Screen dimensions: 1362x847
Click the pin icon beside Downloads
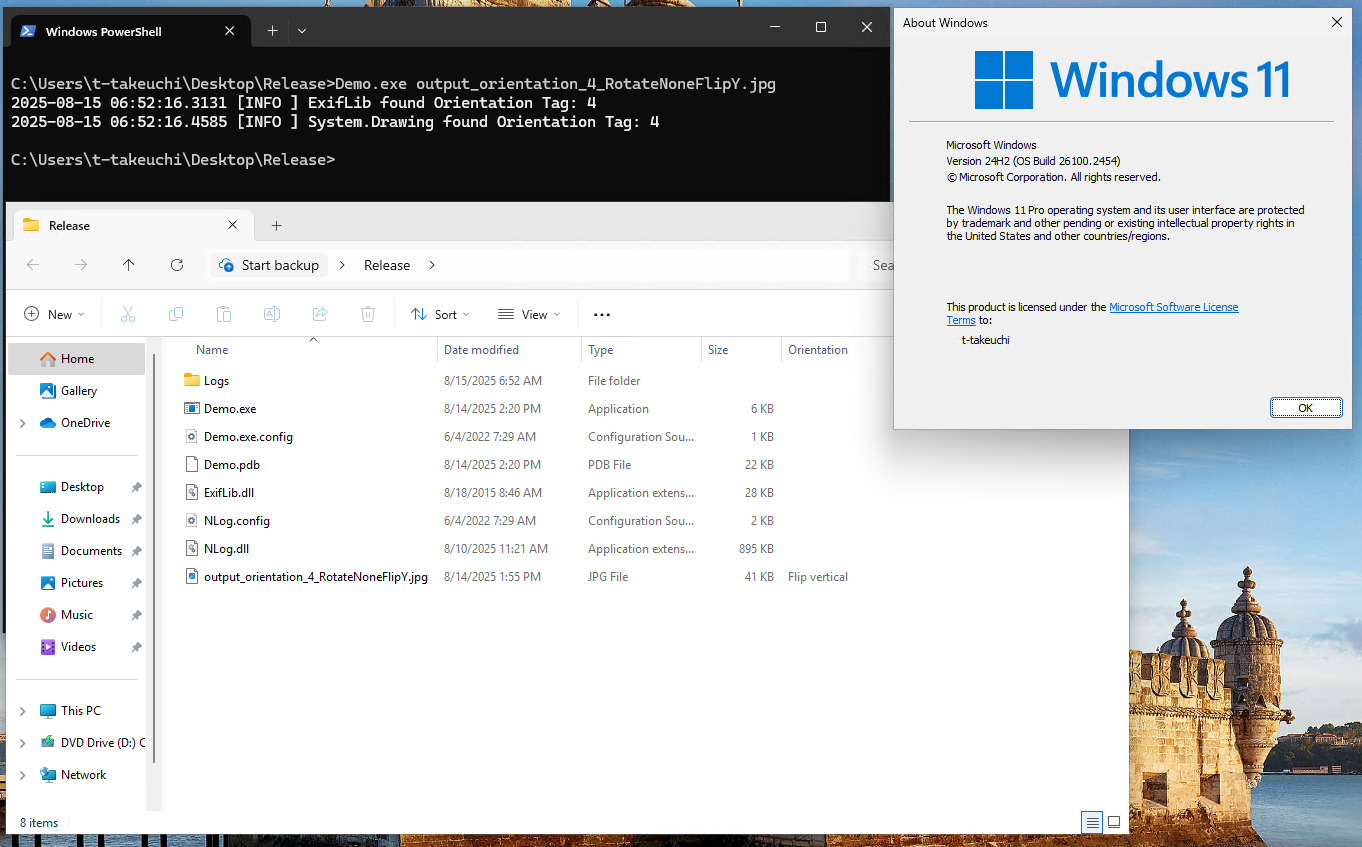pyautogui.click(x=136, y=519)
